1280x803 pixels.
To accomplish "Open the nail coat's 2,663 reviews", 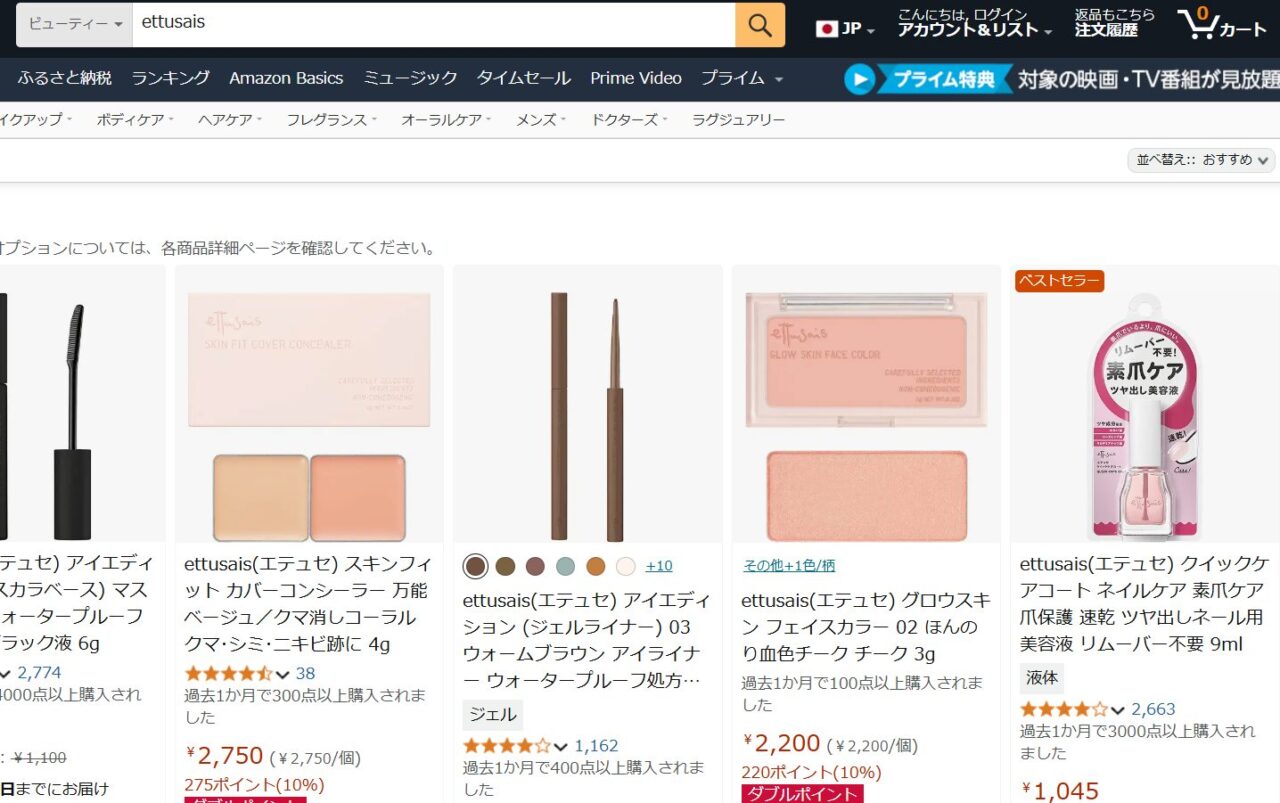I will (1153, 710).
